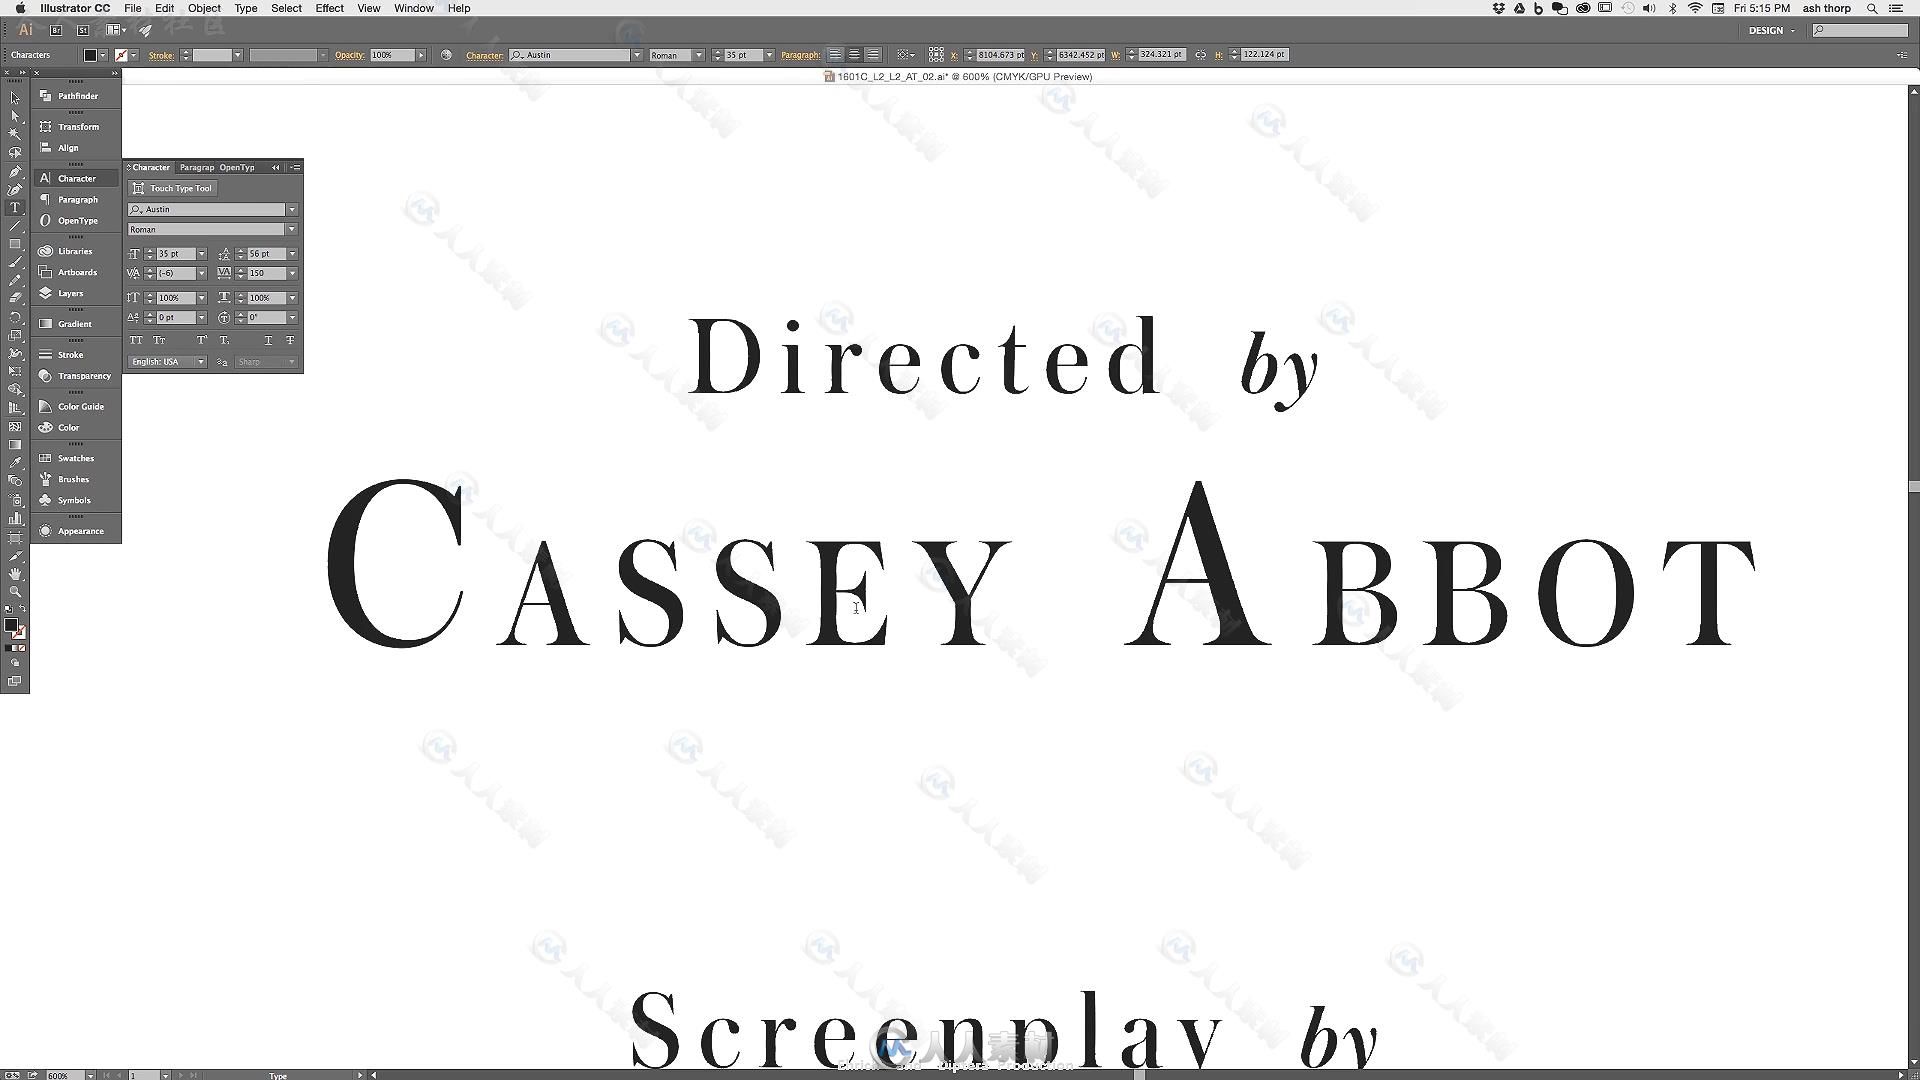Select the Eraser tool
Screen dimensions: 1920x1080
(x=14, y=298)
